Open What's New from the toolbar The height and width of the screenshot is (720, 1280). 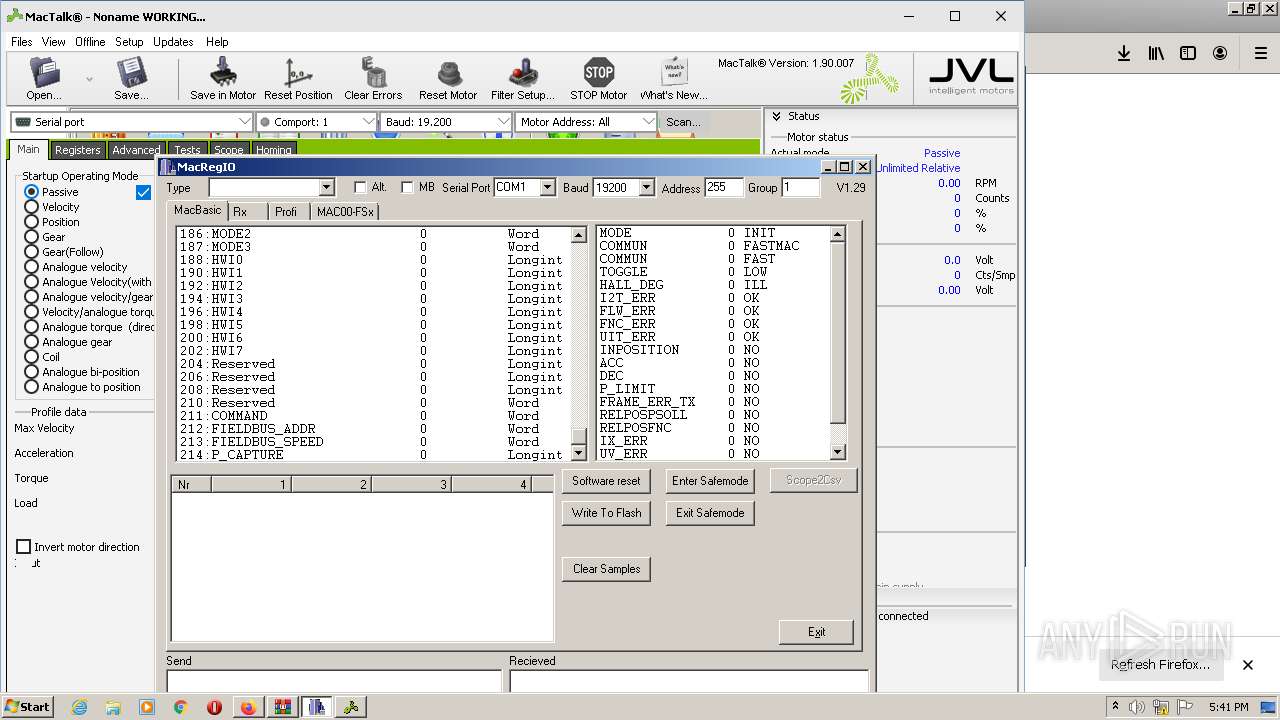674,78
